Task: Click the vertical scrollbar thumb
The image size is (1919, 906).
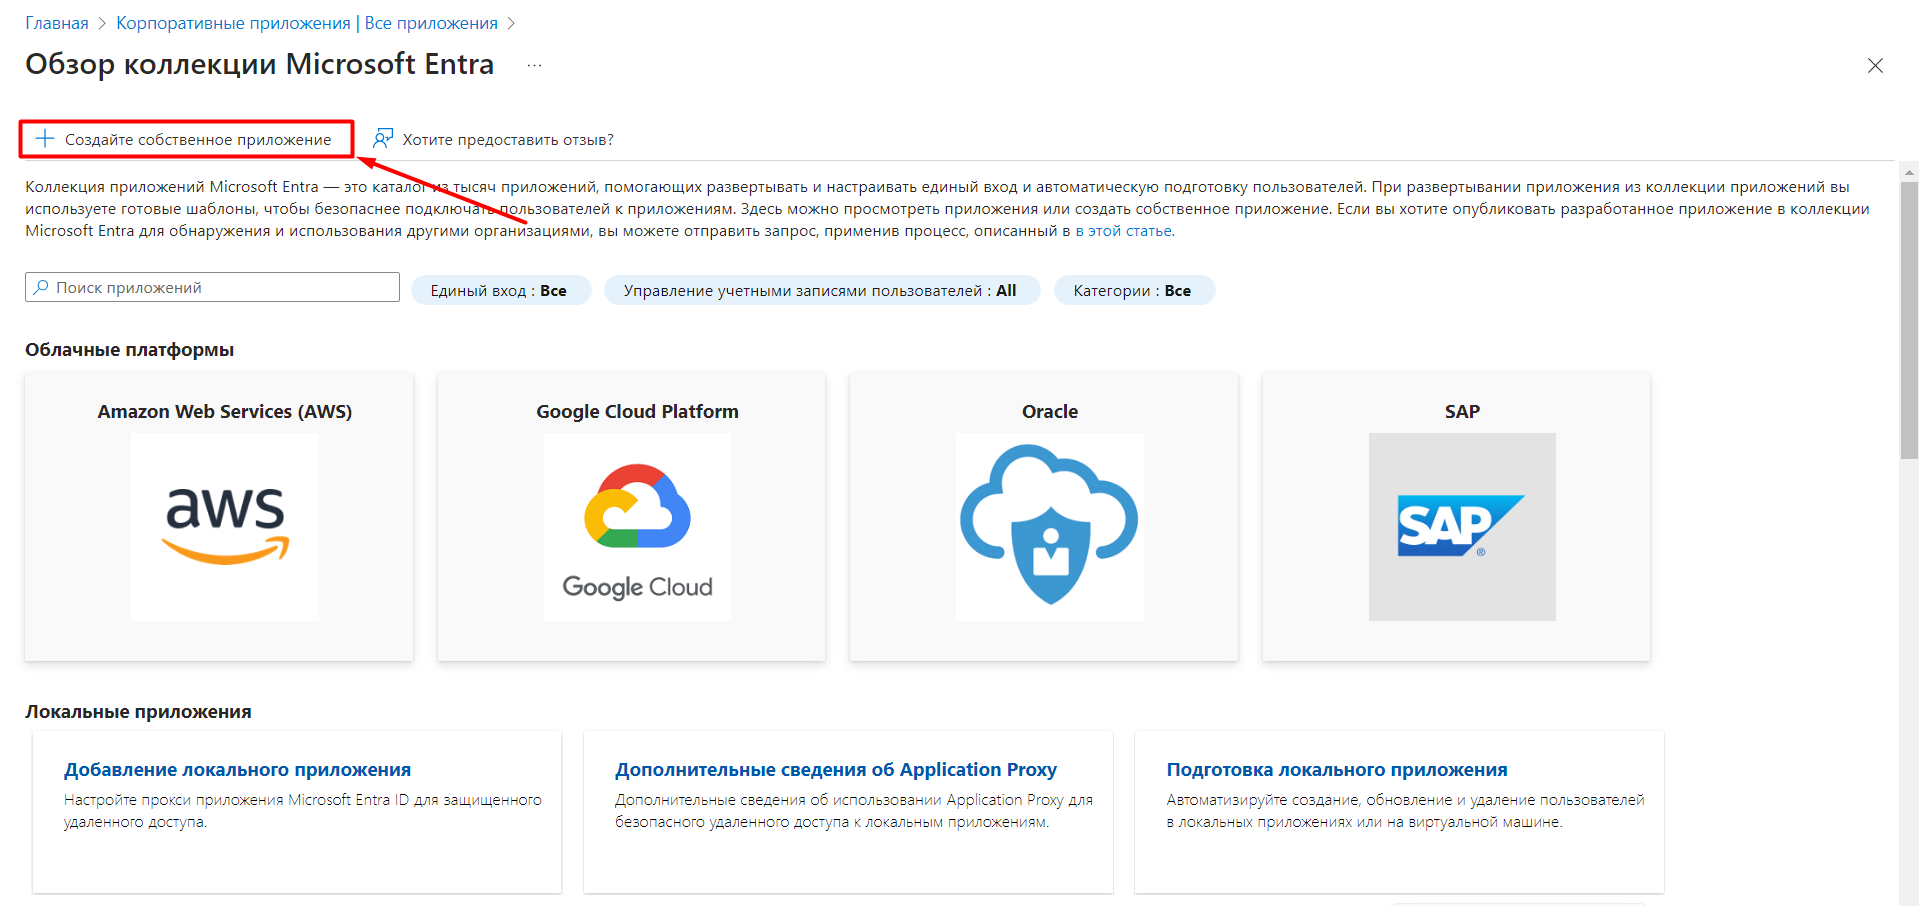Action: point(1909,320)
